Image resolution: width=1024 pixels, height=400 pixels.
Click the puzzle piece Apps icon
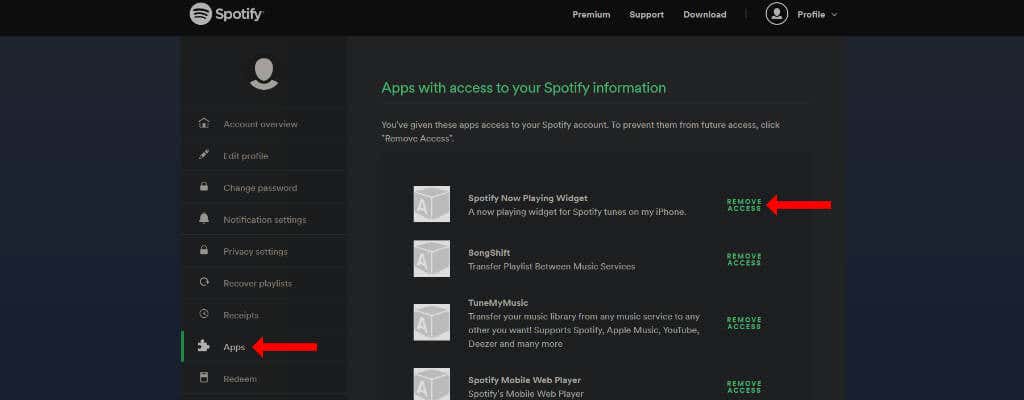click(204, 347)
